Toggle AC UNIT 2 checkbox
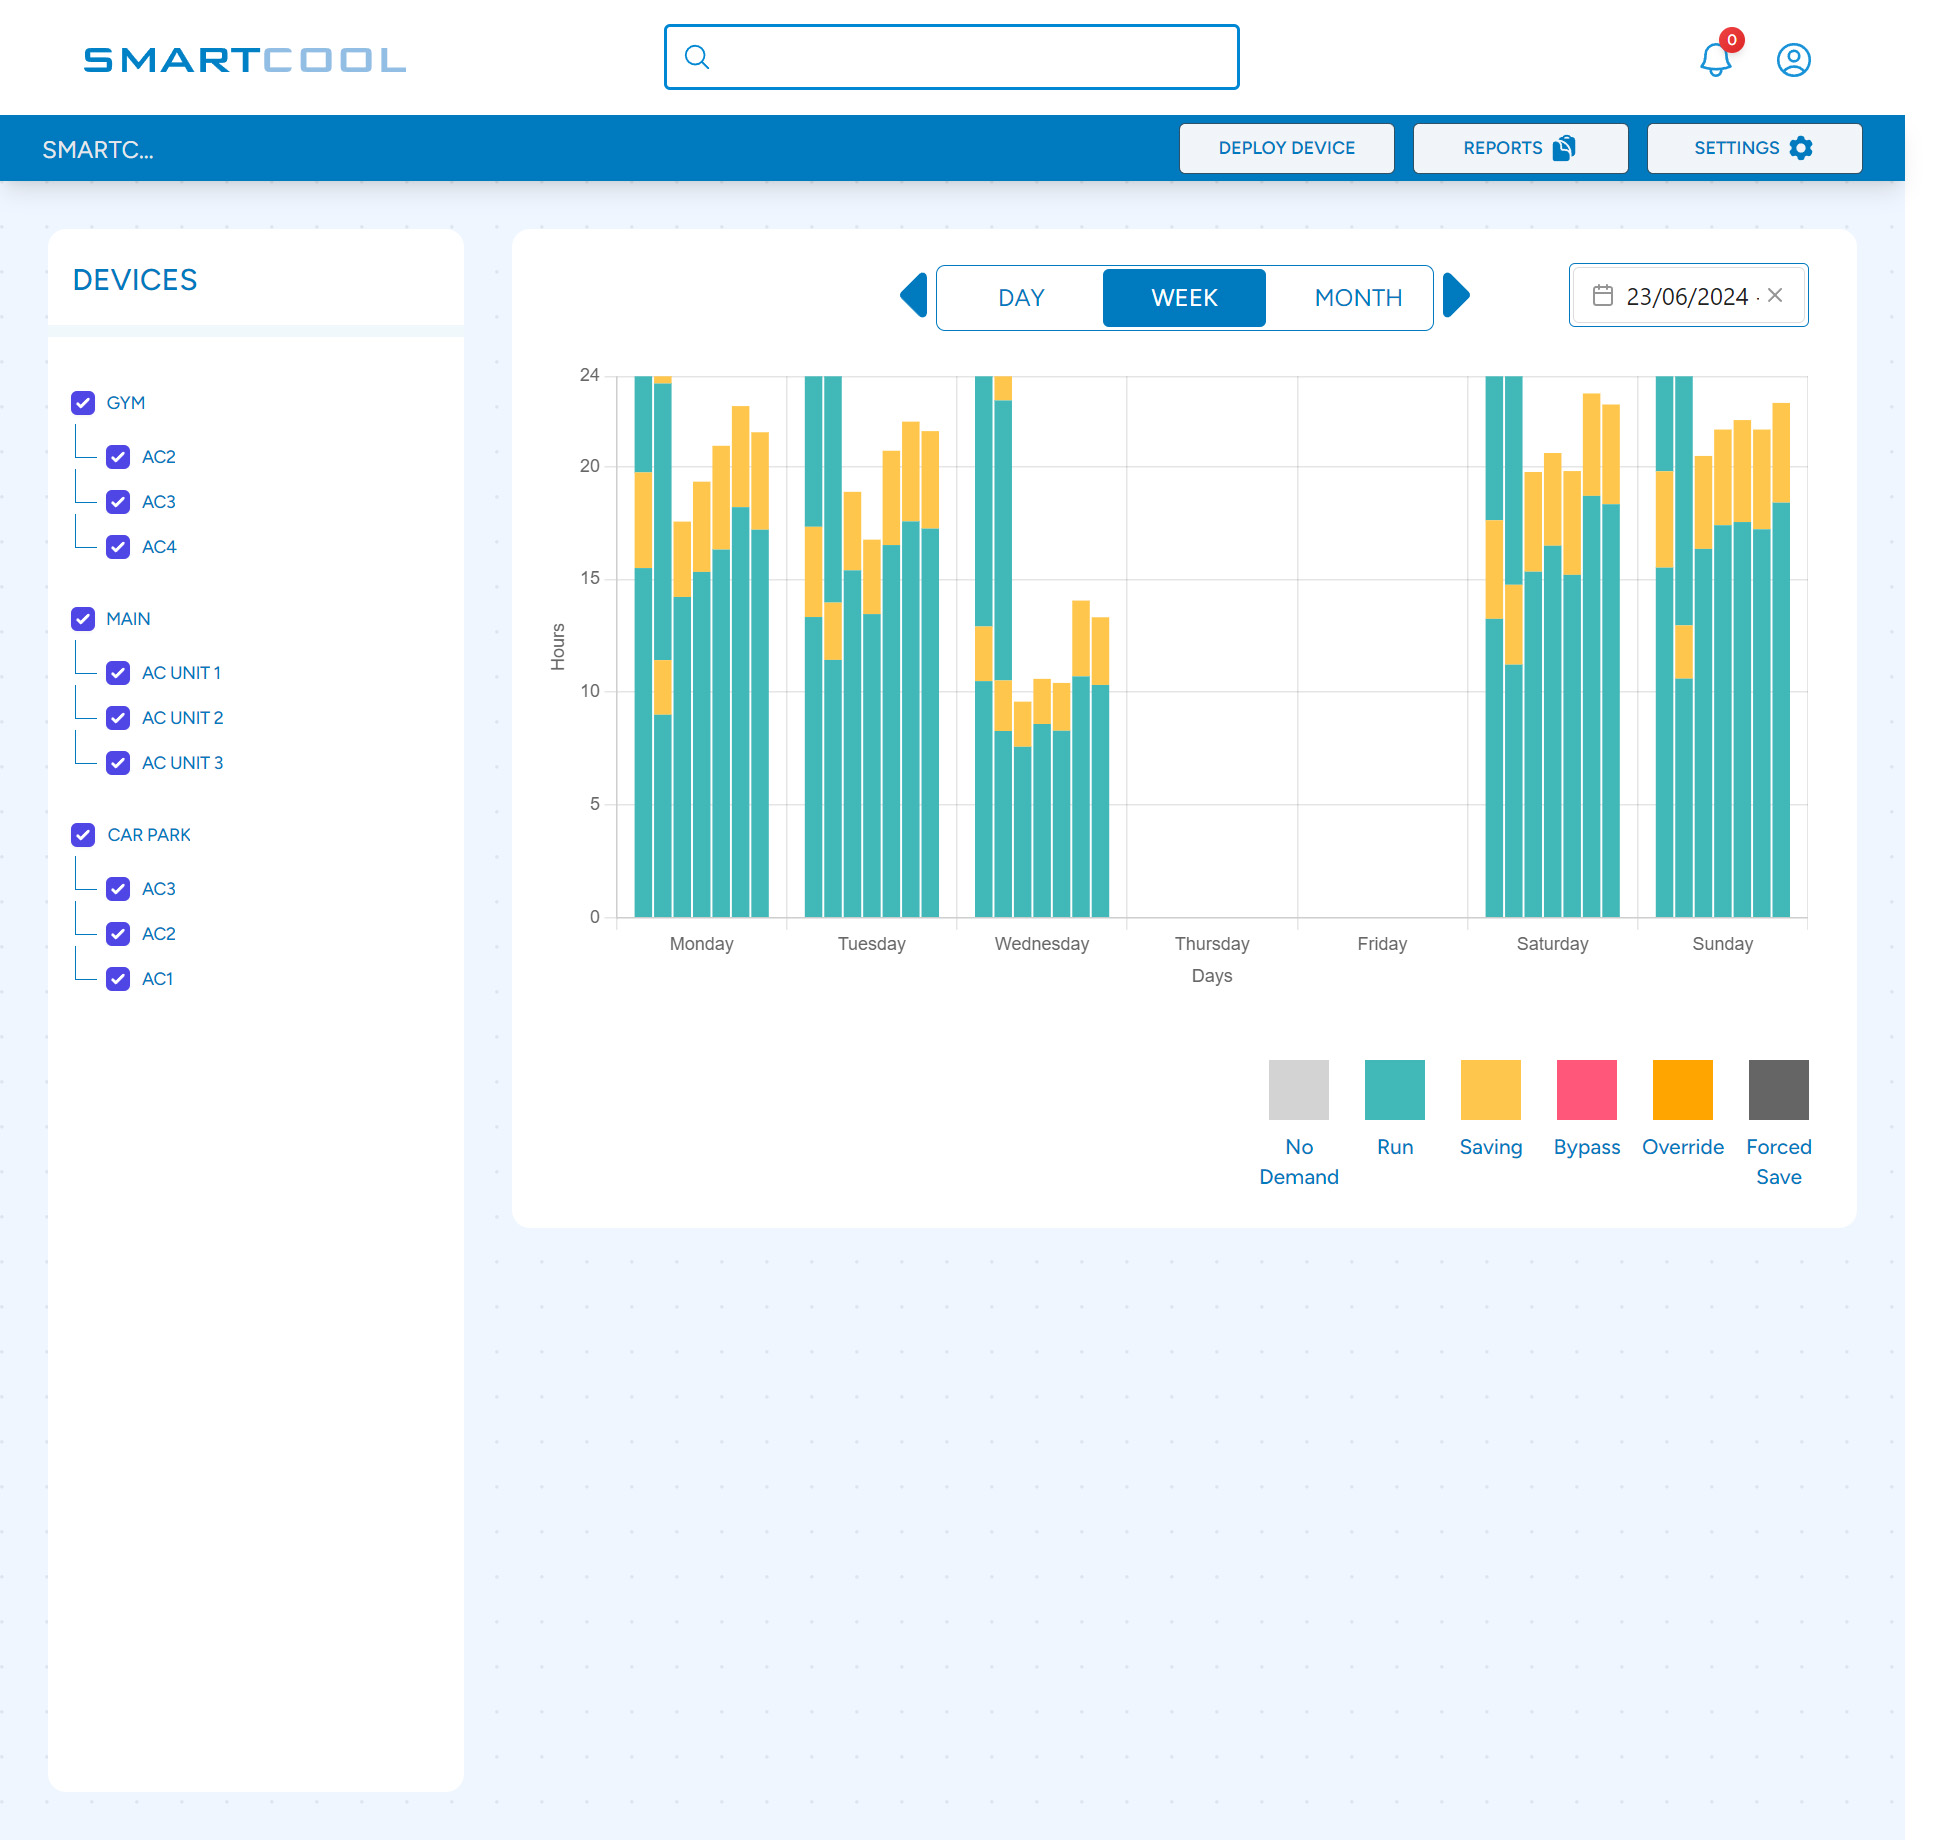1949x1840 pixels. pyautogui.click(x=118, y=718)
